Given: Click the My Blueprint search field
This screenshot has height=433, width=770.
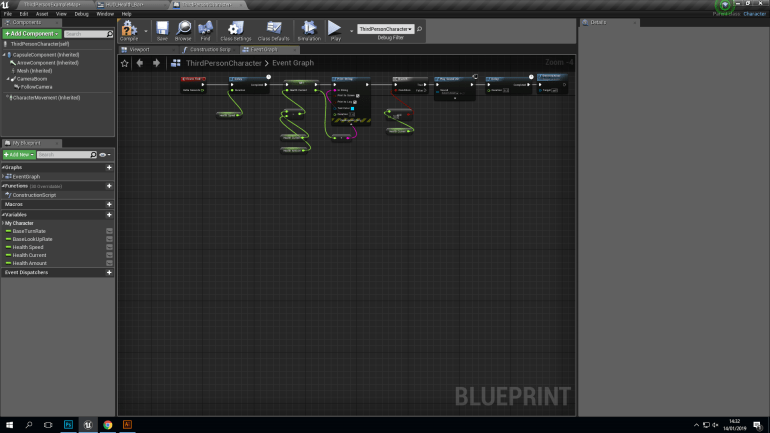Looking at the screenshot, I should [63, 155].
